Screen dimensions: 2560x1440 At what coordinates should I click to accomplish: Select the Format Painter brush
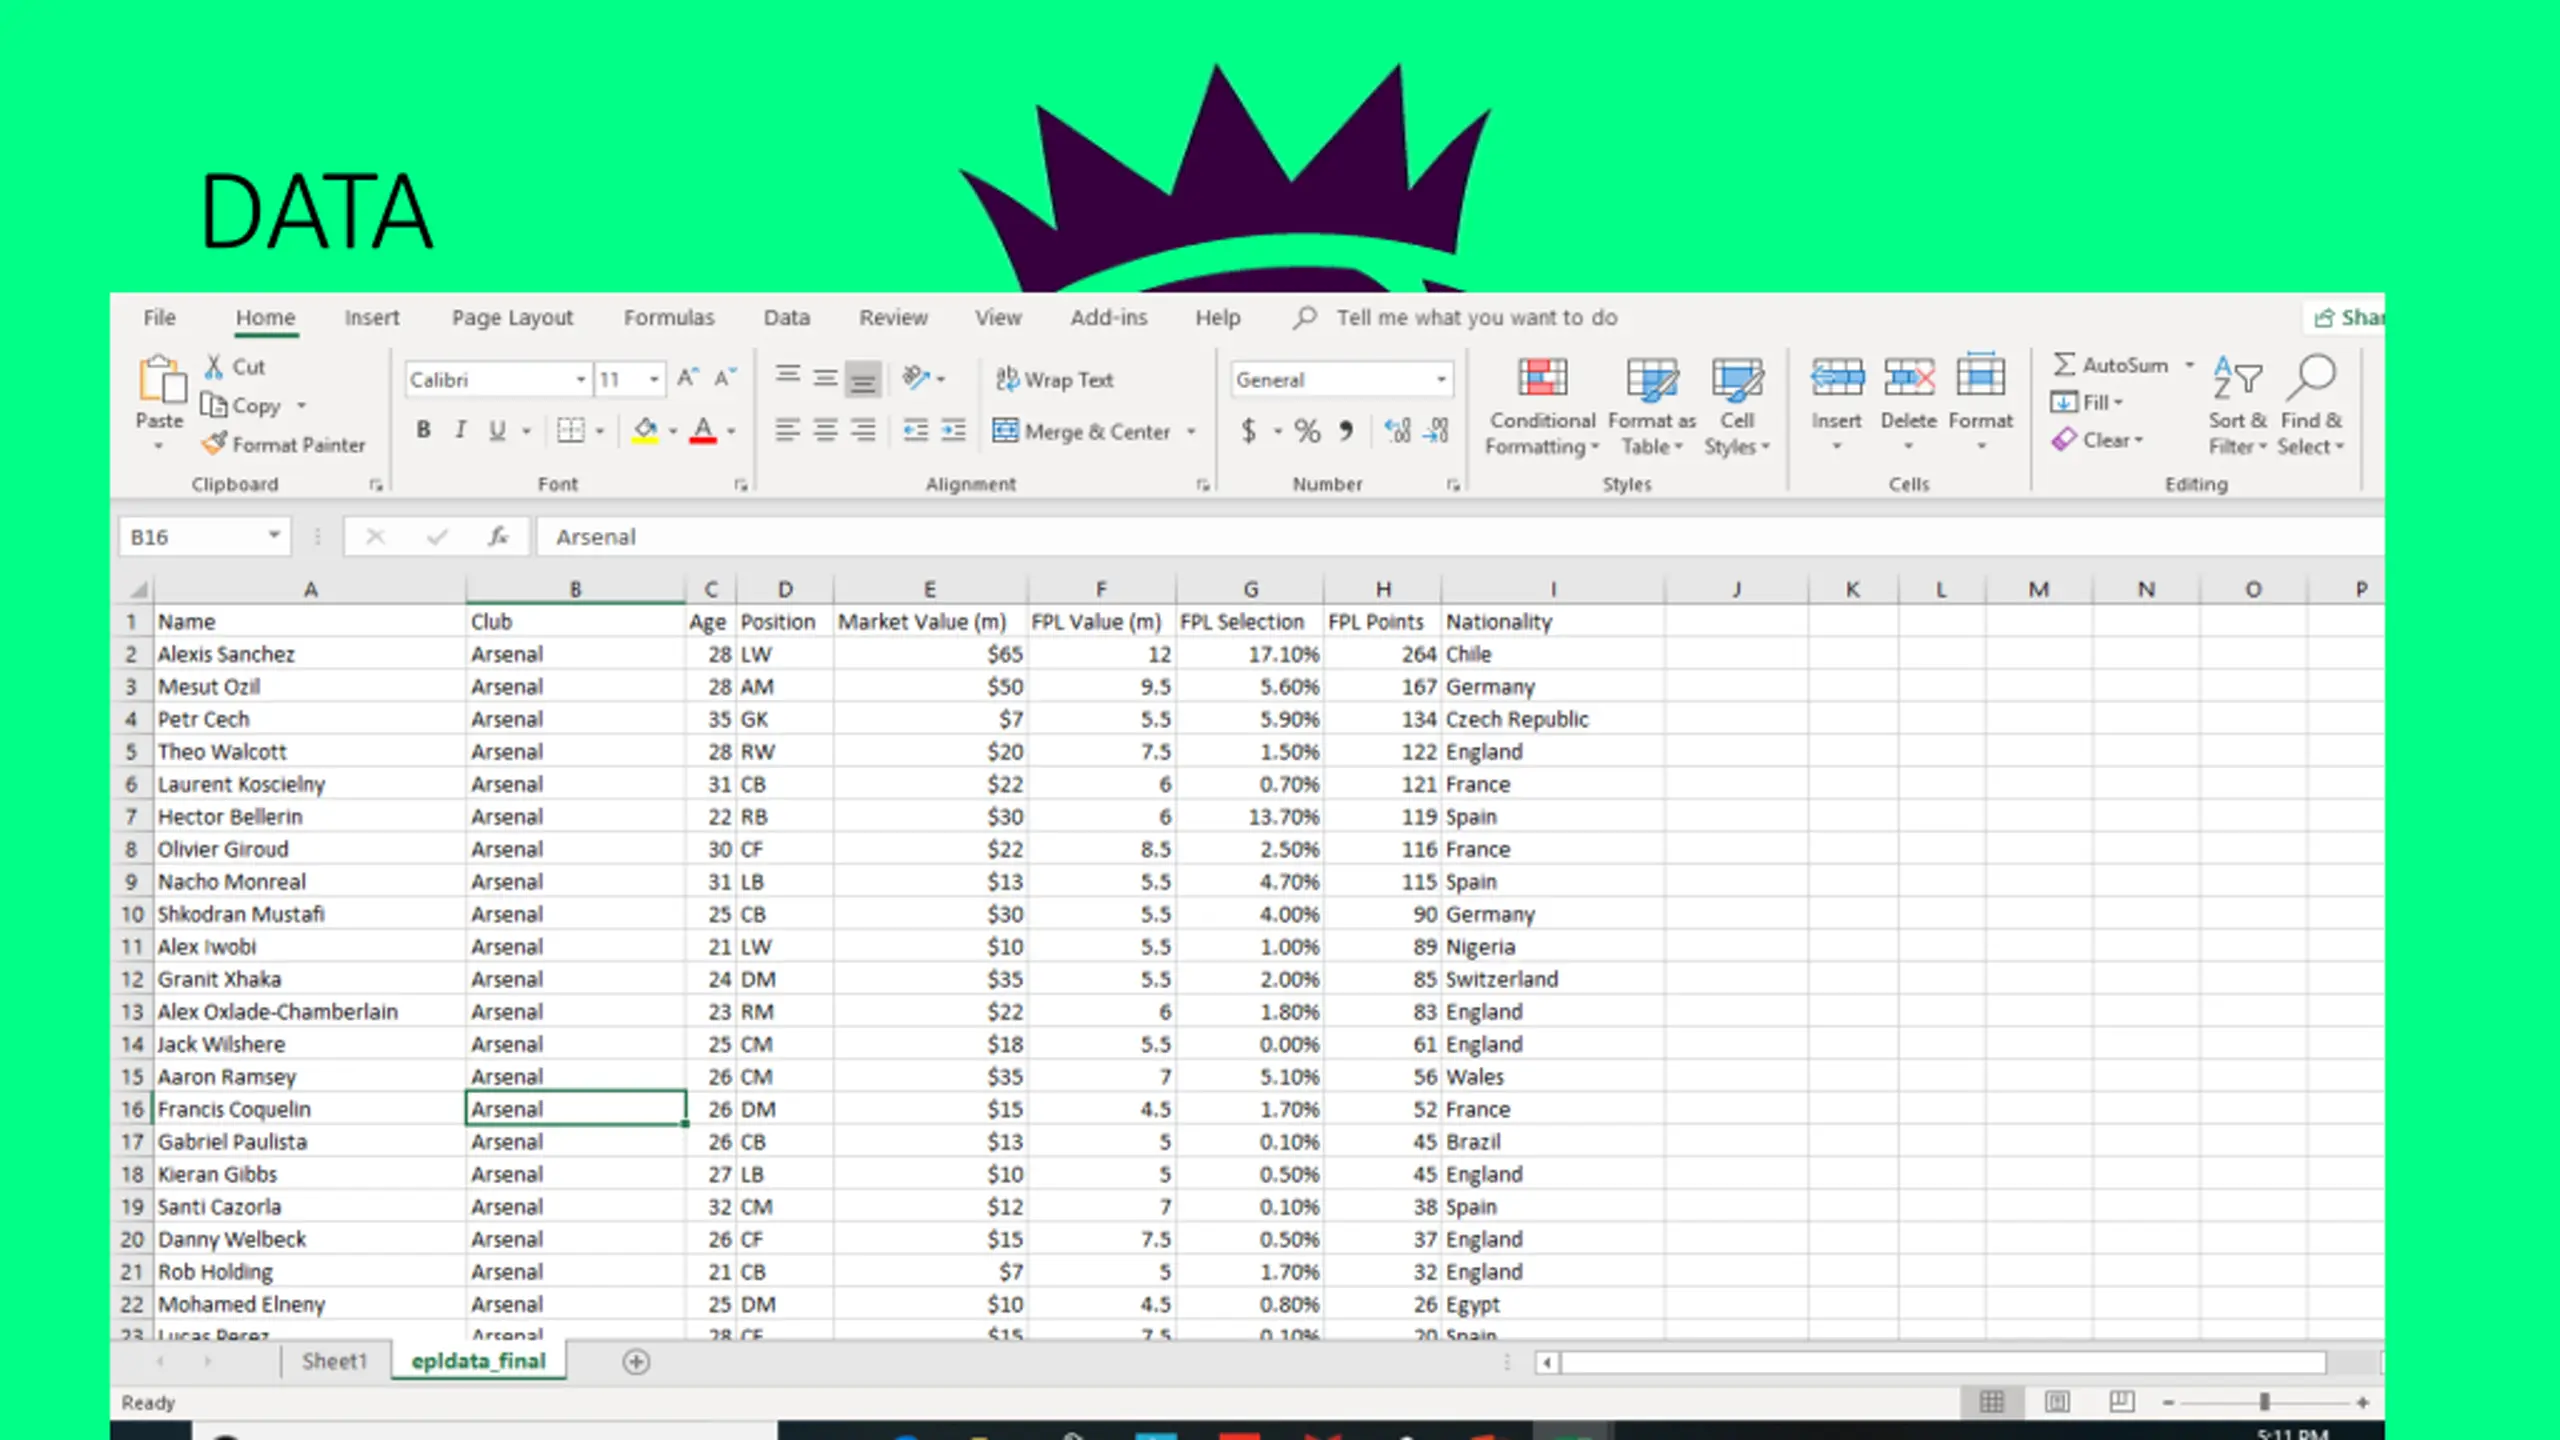pyautogui.click(x=284, y=444)
